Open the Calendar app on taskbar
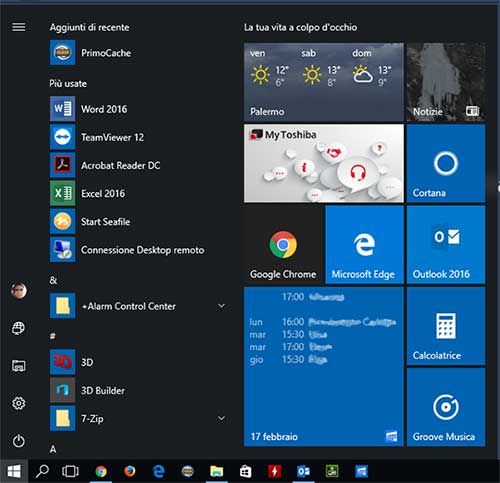The height and width of the screenshot is (483, 500). (x=361, y=471)
